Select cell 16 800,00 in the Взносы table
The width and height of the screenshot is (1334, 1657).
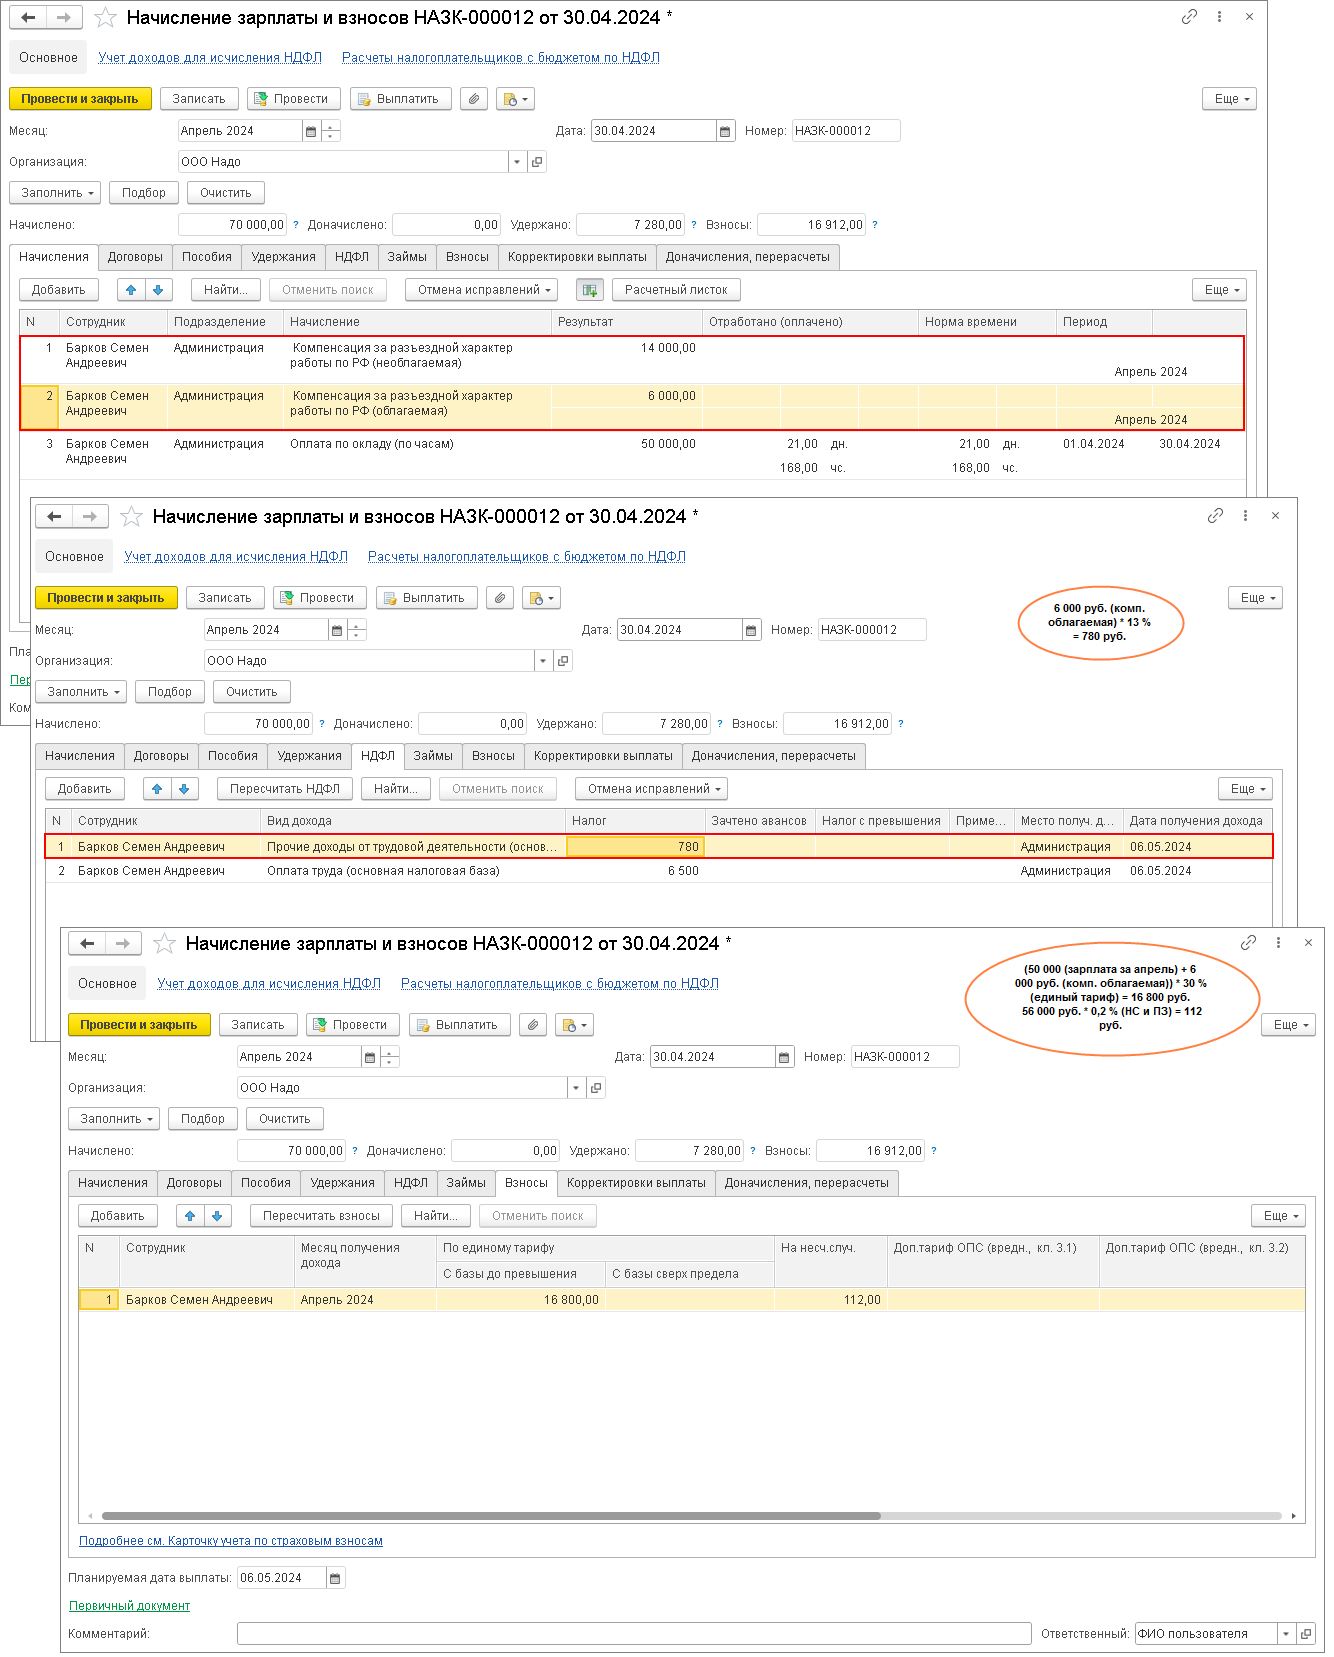(x=520, y=1300)
